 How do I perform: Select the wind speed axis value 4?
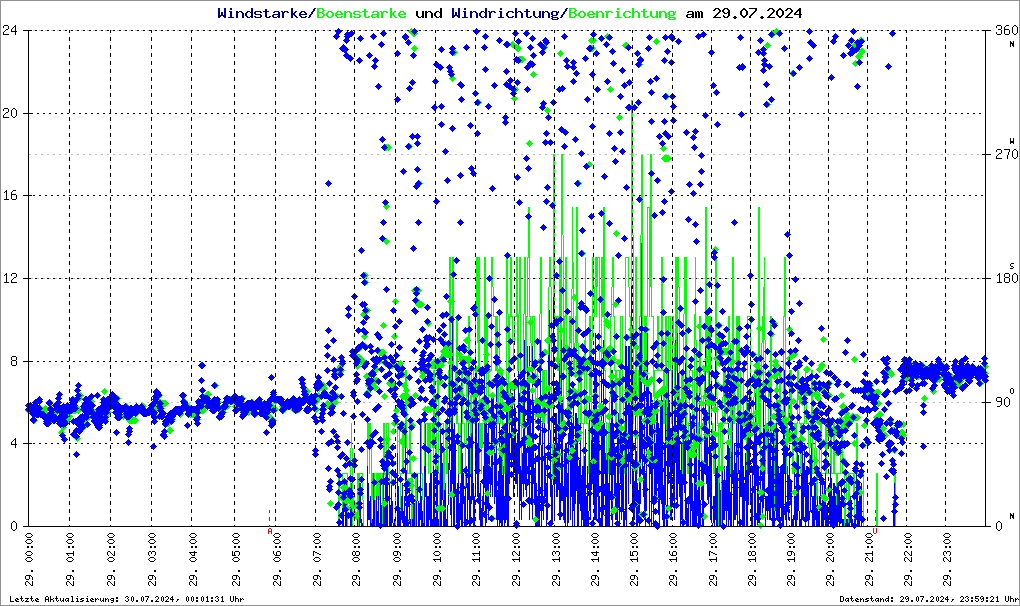pyautogui.click(x=14, y=443)
